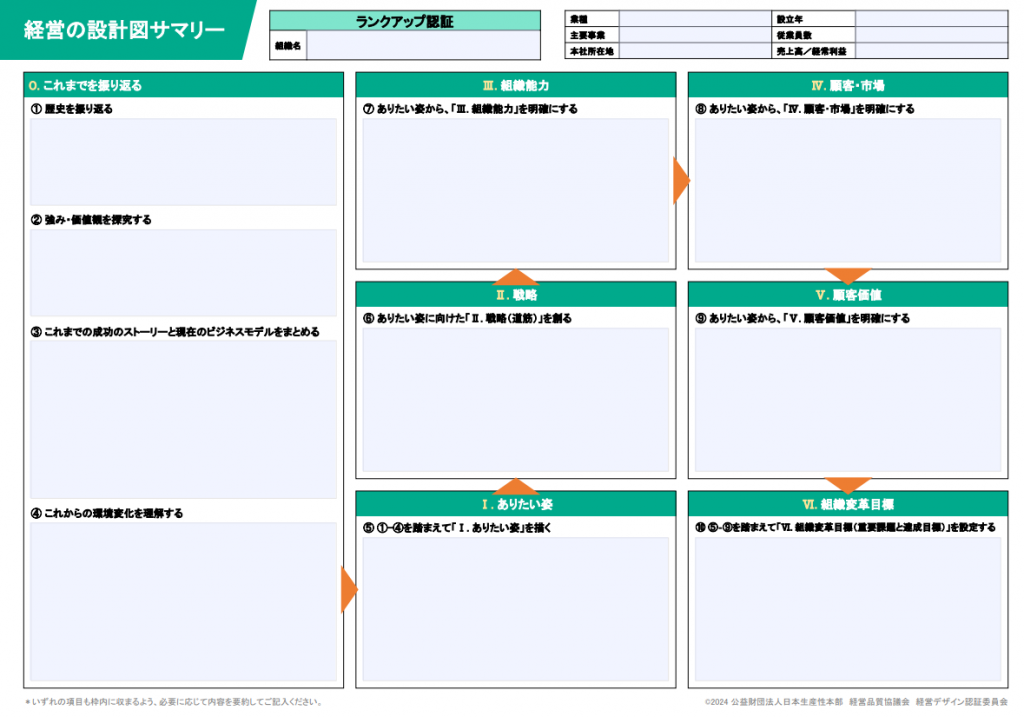Select the 本社所在地 entry field

tap(694, 51)
